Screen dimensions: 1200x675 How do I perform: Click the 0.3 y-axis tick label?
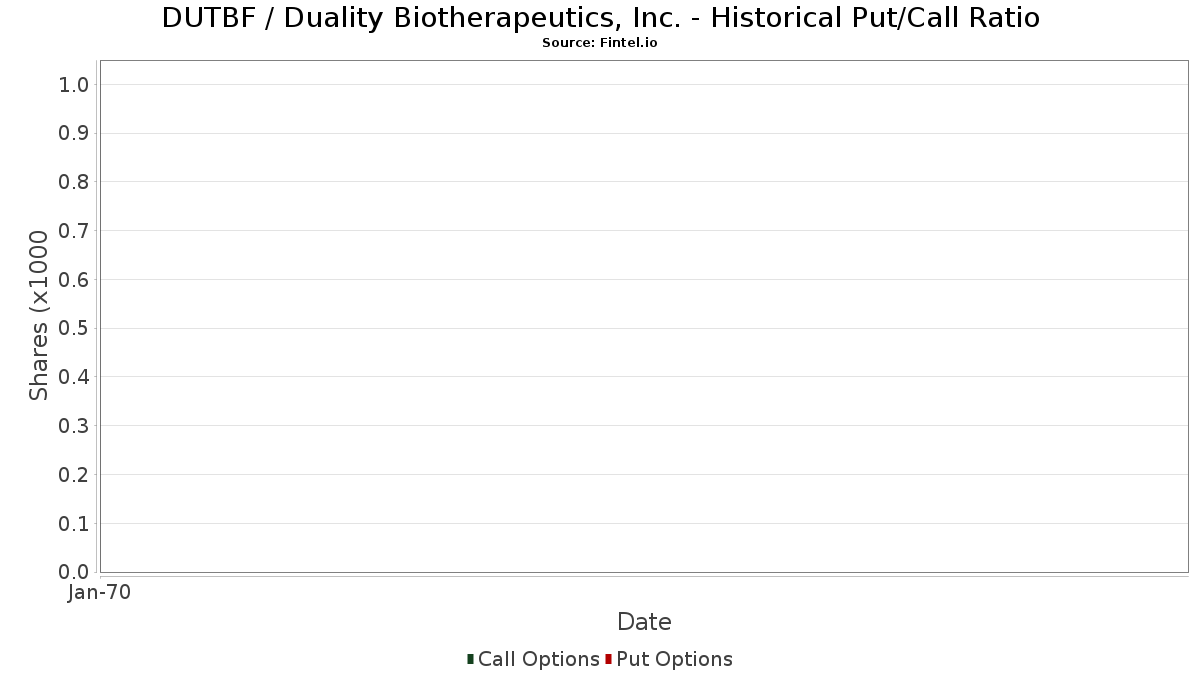pyautogui.click(x=74, y=426)
